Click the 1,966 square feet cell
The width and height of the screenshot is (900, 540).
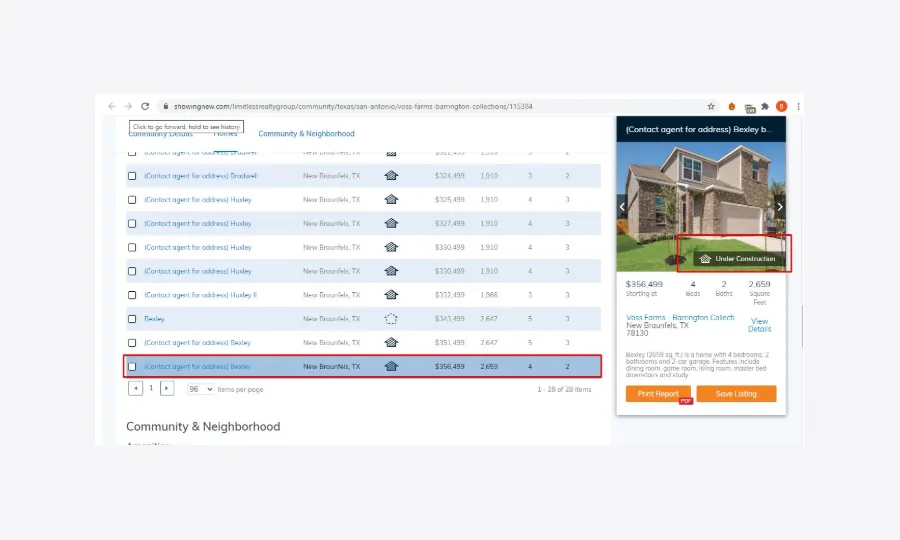pos(489,295)
